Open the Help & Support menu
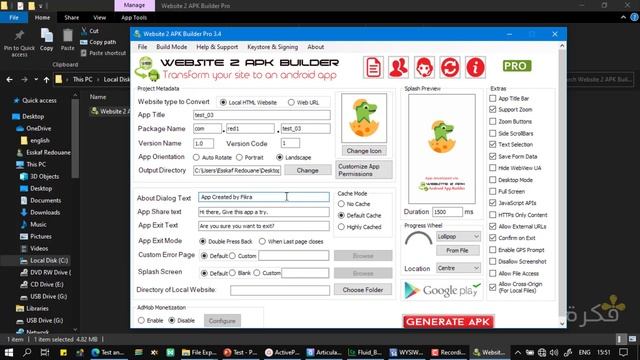Image resolution: width=640 pixels, height=360 pixels. [x=217, y=47]
